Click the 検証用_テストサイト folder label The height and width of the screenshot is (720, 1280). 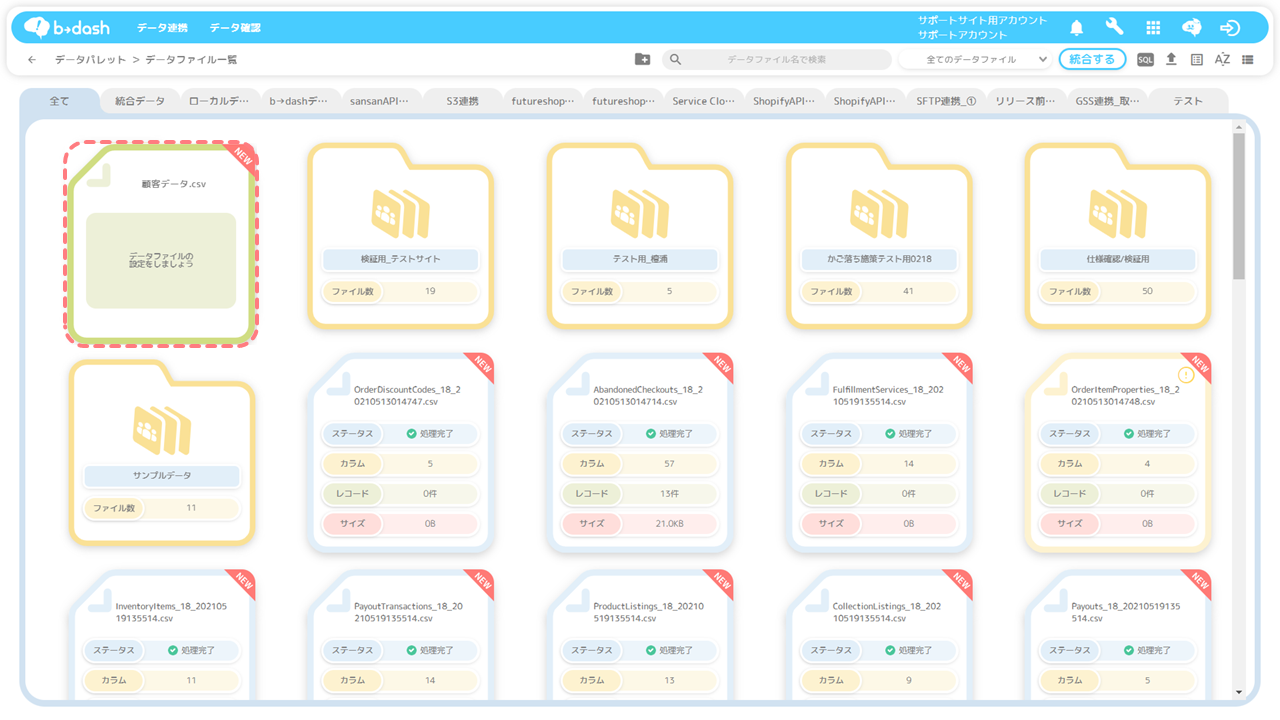click(x=400, y=259)
